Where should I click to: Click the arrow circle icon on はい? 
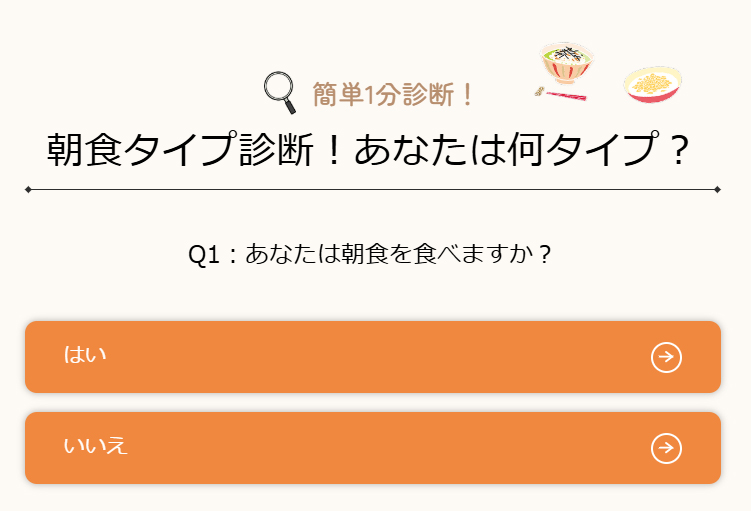[x=666, y=357]
